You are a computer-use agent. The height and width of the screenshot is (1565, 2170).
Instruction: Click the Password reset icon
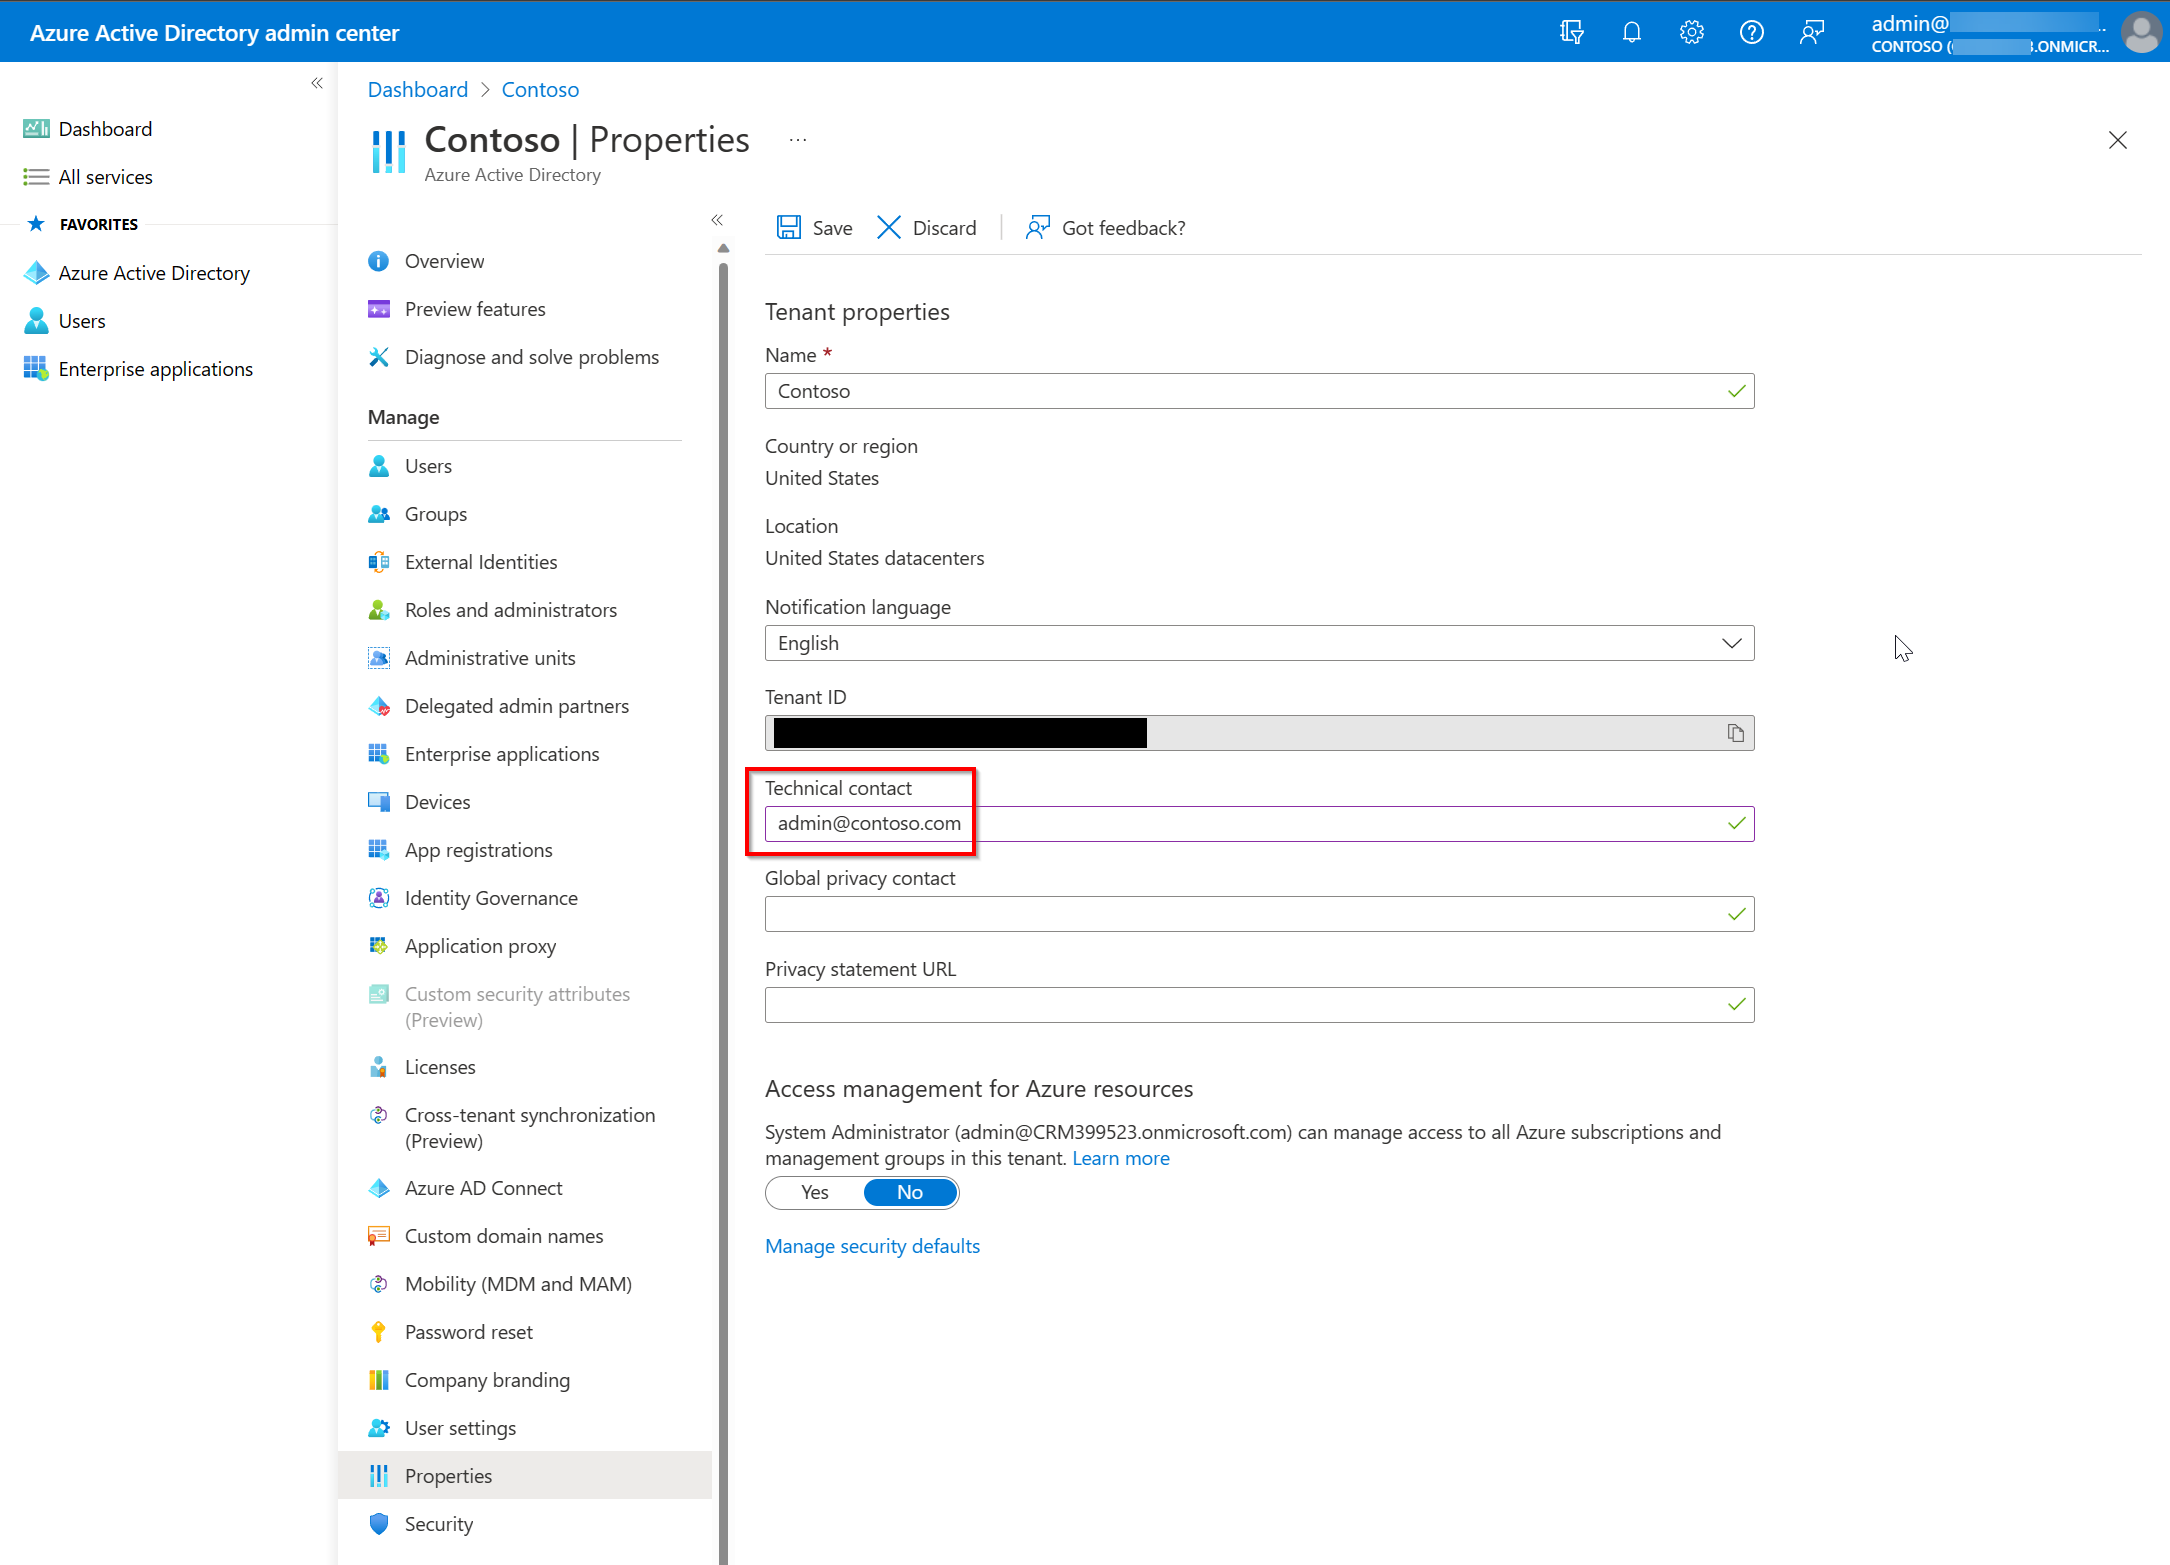(x=379, y=1331)
